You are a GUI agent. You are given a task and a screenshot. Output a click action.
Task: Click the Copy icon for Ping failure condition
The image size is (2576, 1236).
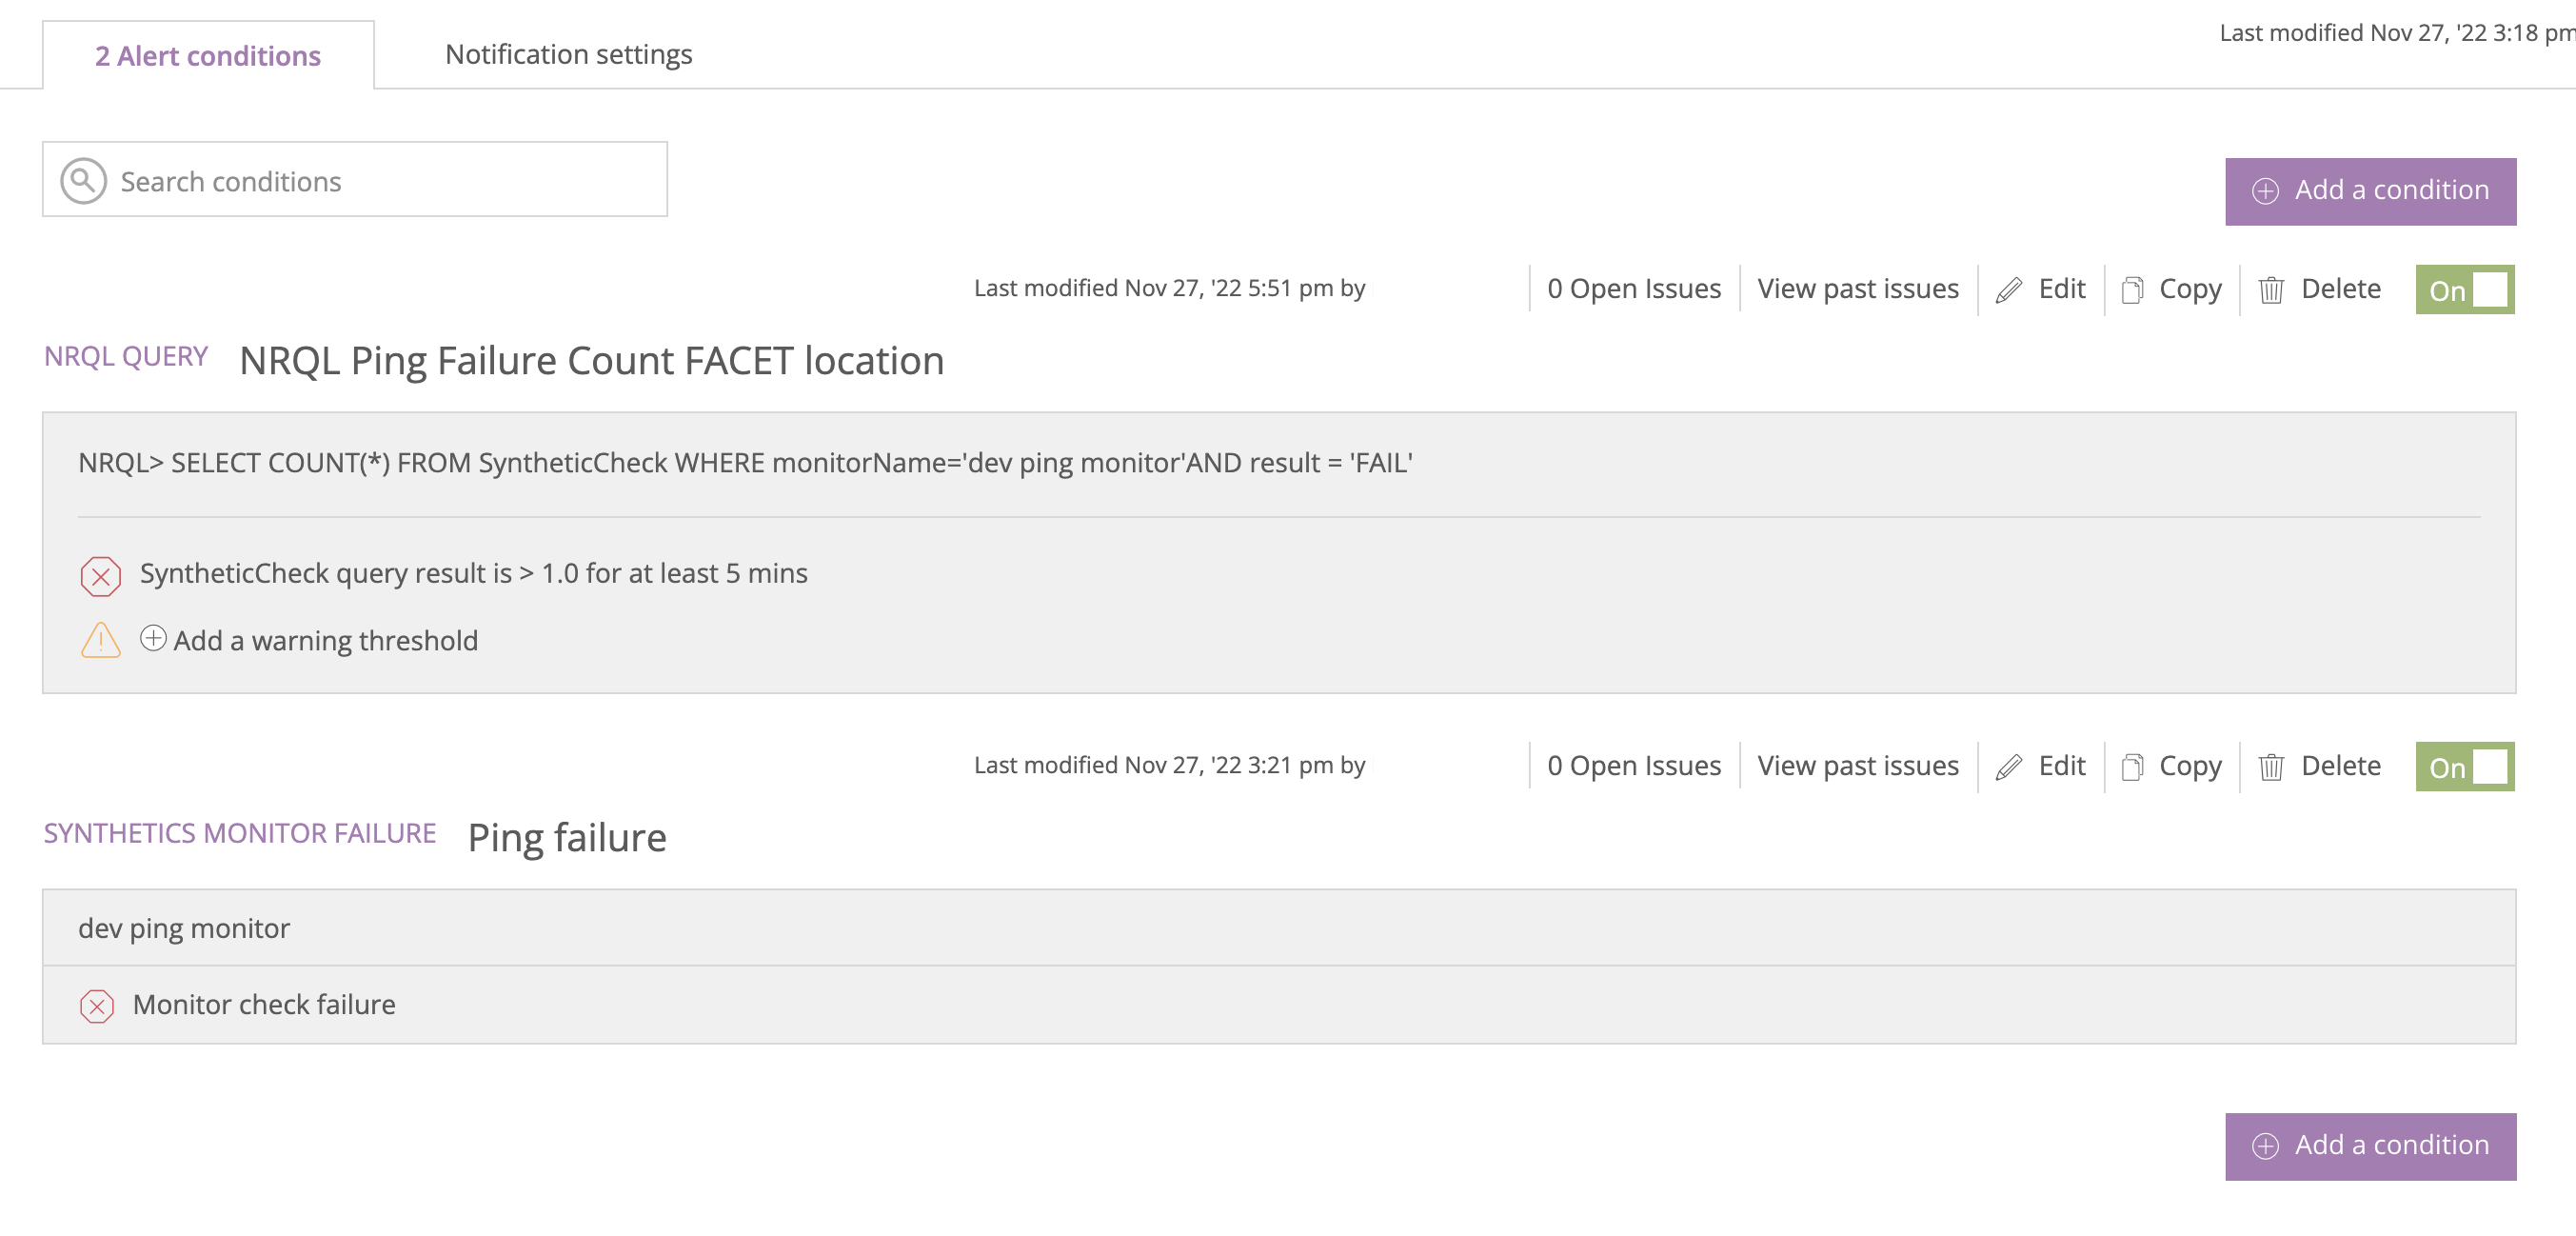coord(2134,766)
